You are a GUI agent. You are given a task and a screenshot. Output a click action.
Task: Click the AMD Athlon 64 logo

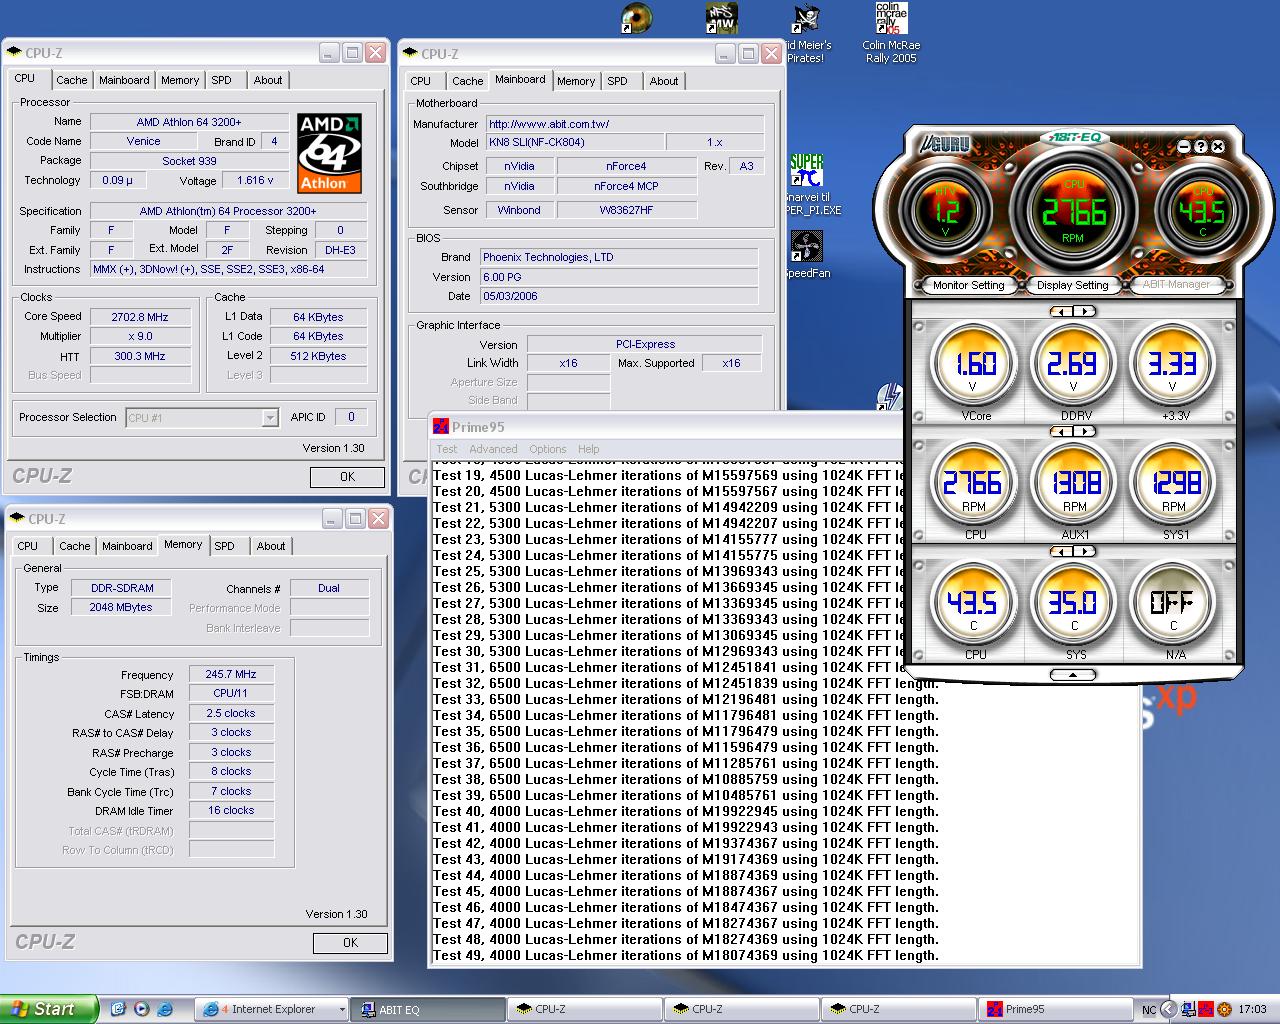pyautogui.click(x=329, y=152)
